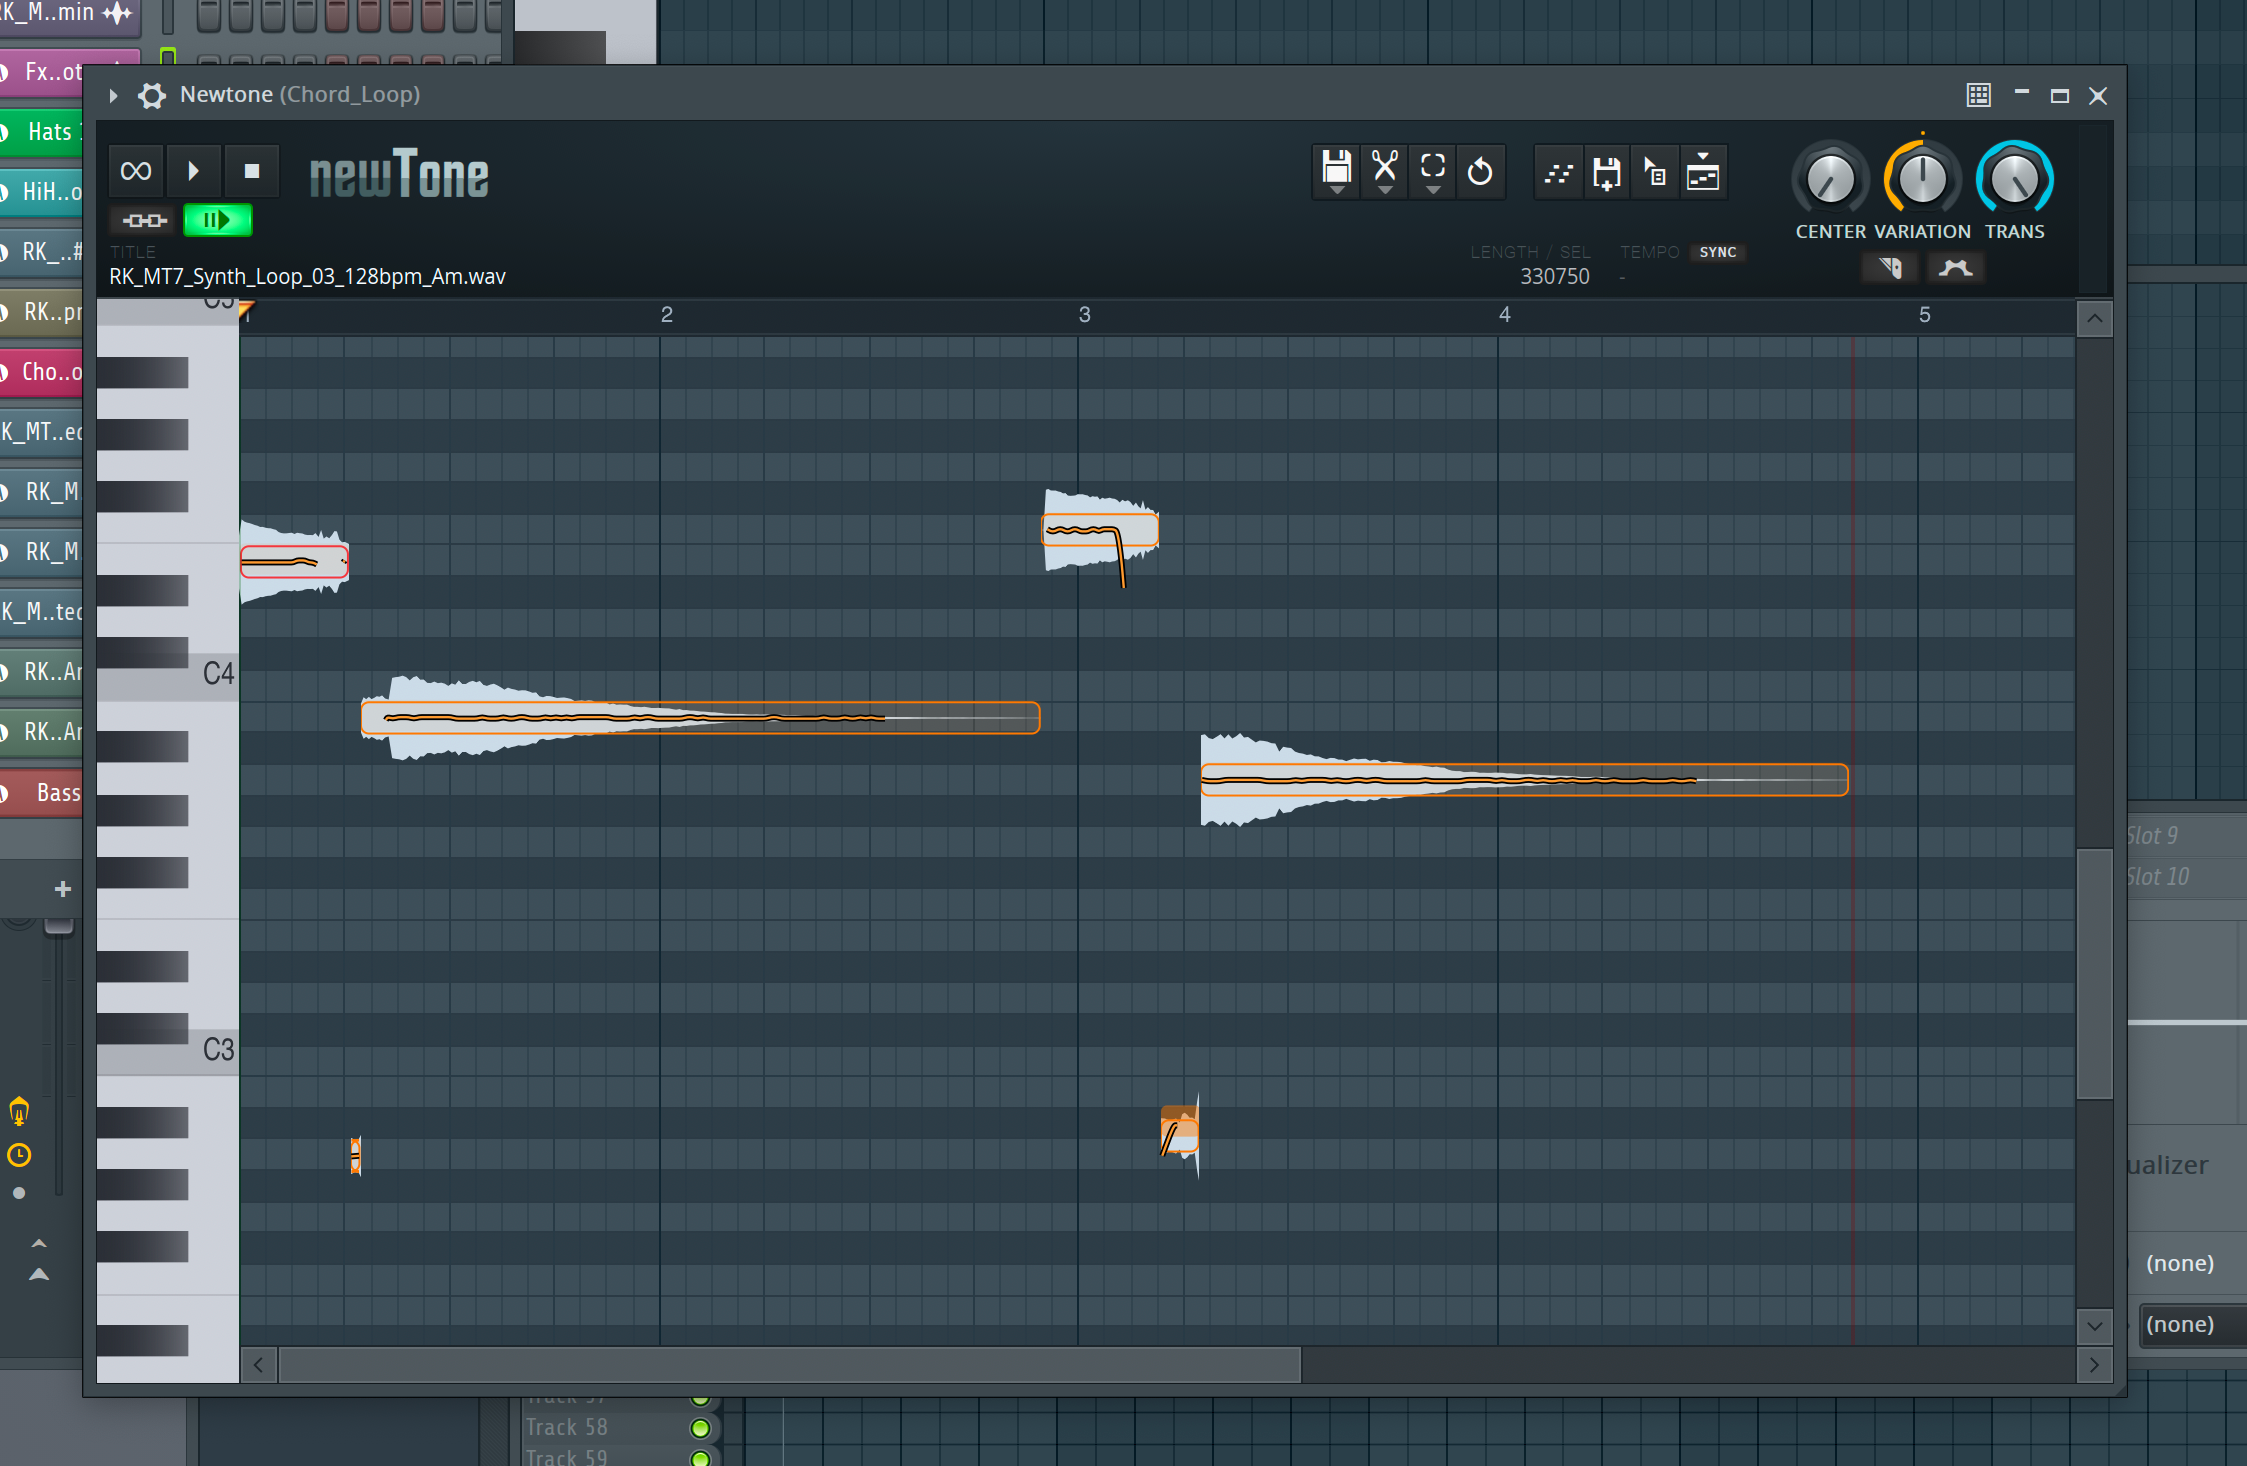Click the drag selection cursor icon

pyautogui.click(x=1655, y=174)
